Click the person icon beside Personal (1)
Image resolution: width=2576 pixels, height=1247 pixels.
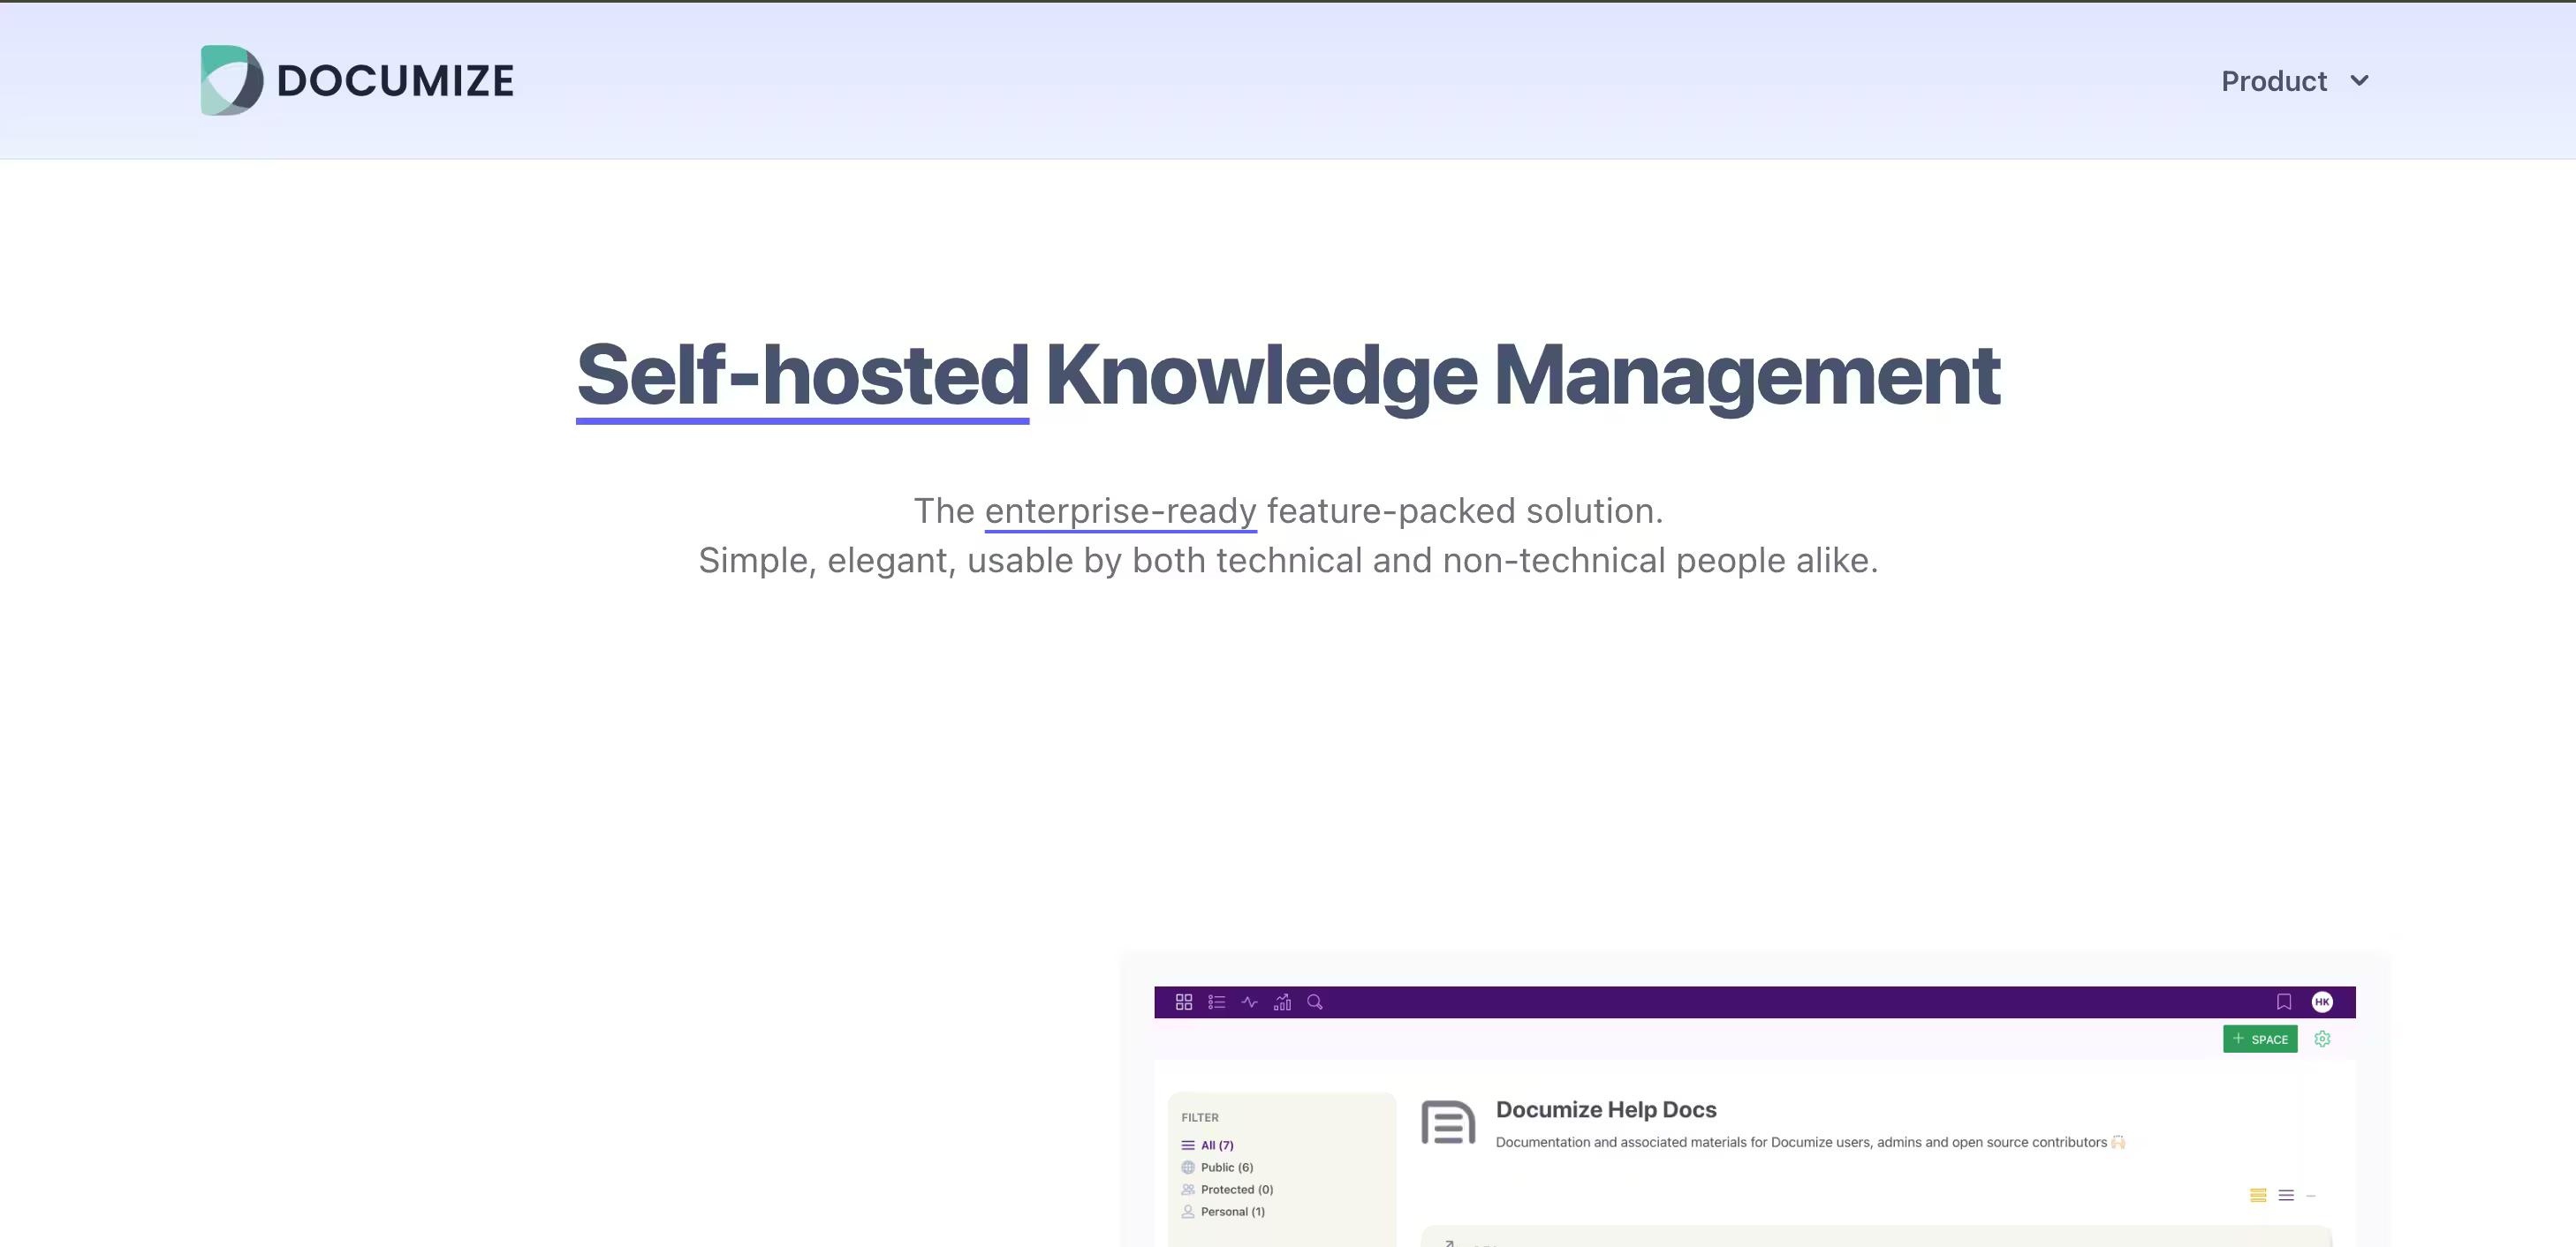click(1188, 1212)
